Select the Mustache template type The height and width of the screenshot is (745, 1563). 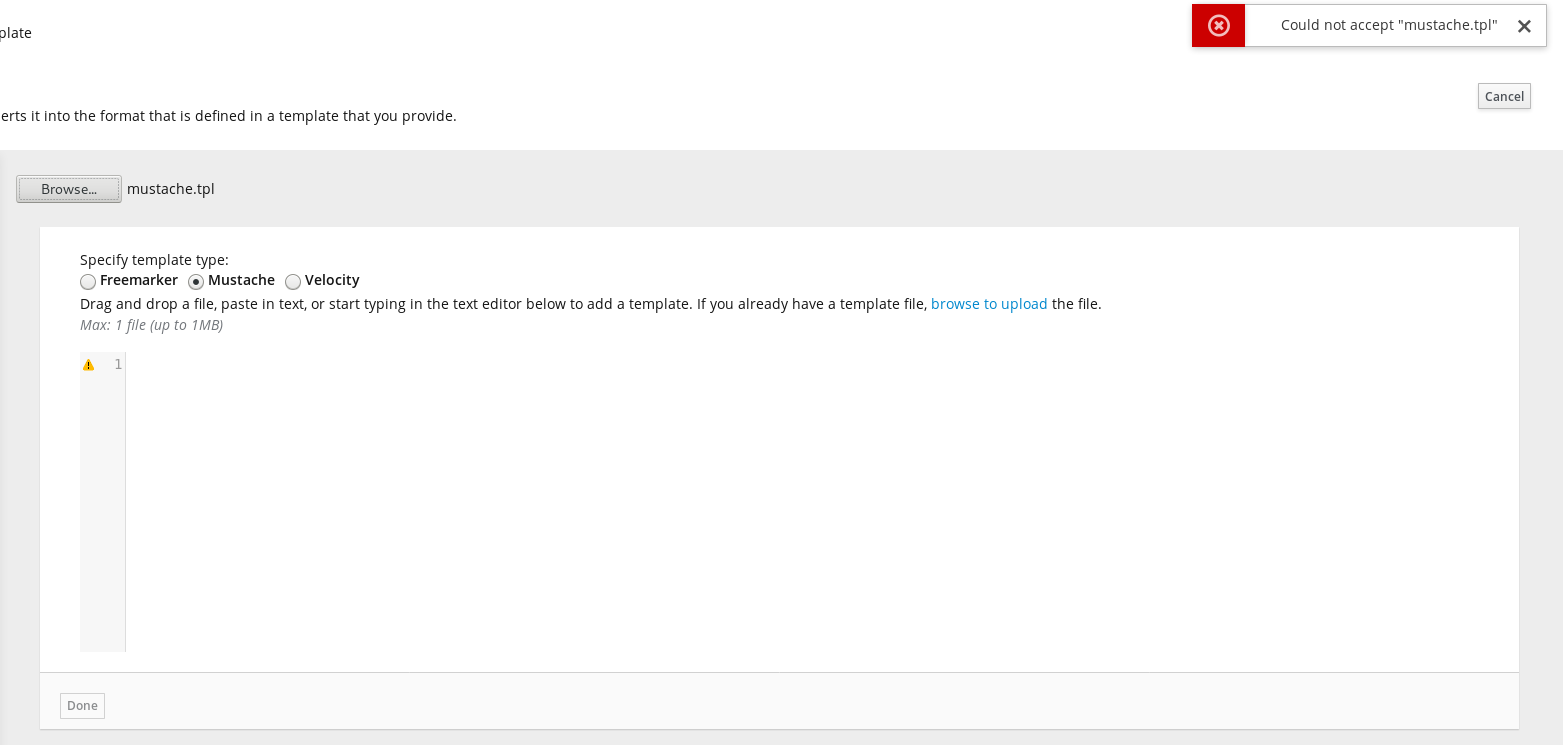(196, 281)
